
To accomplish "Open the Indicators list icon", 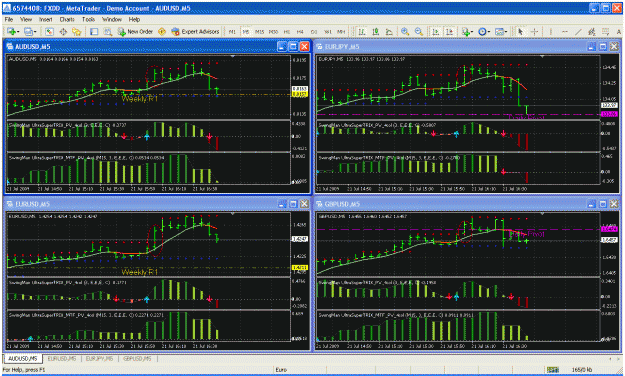I will [465, 31].
